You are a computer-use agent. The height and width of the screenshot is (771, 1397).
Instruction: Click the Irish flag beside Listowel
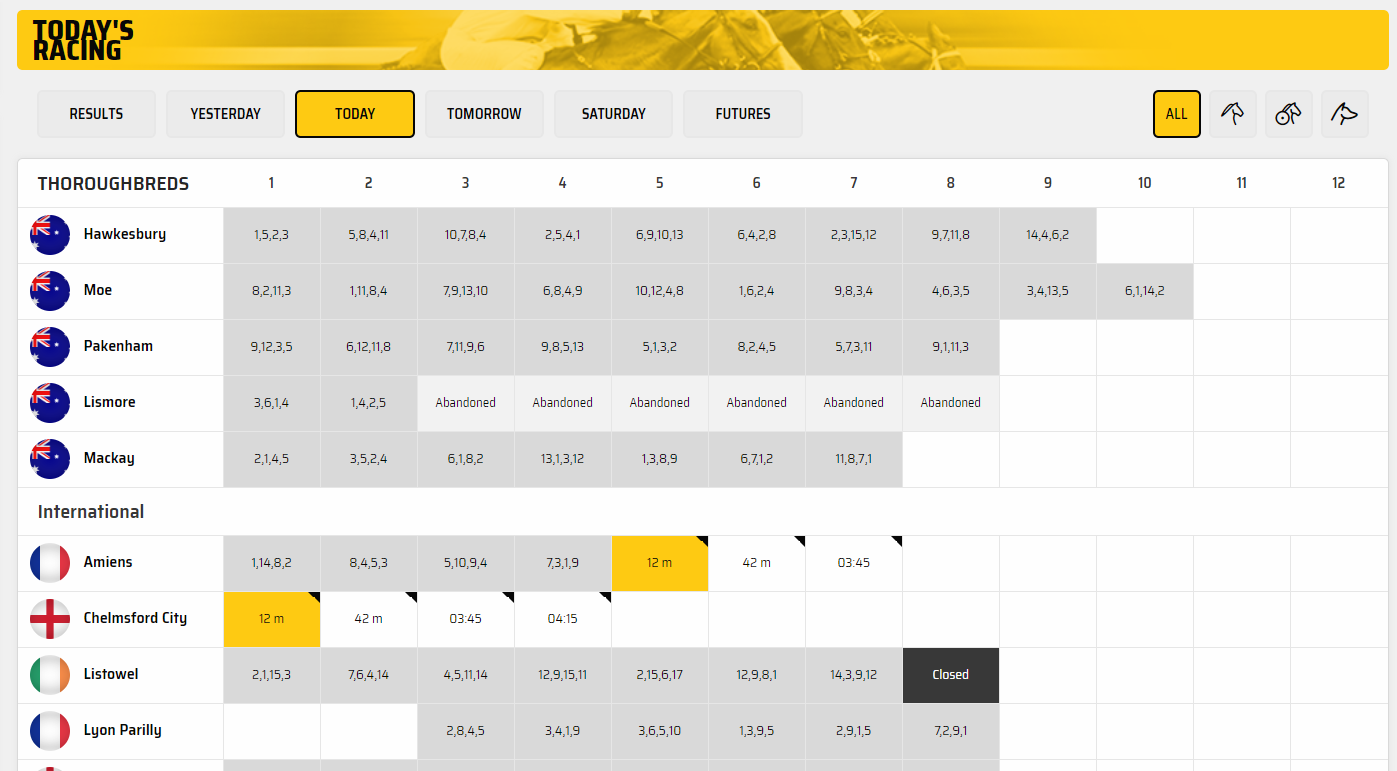50,675
